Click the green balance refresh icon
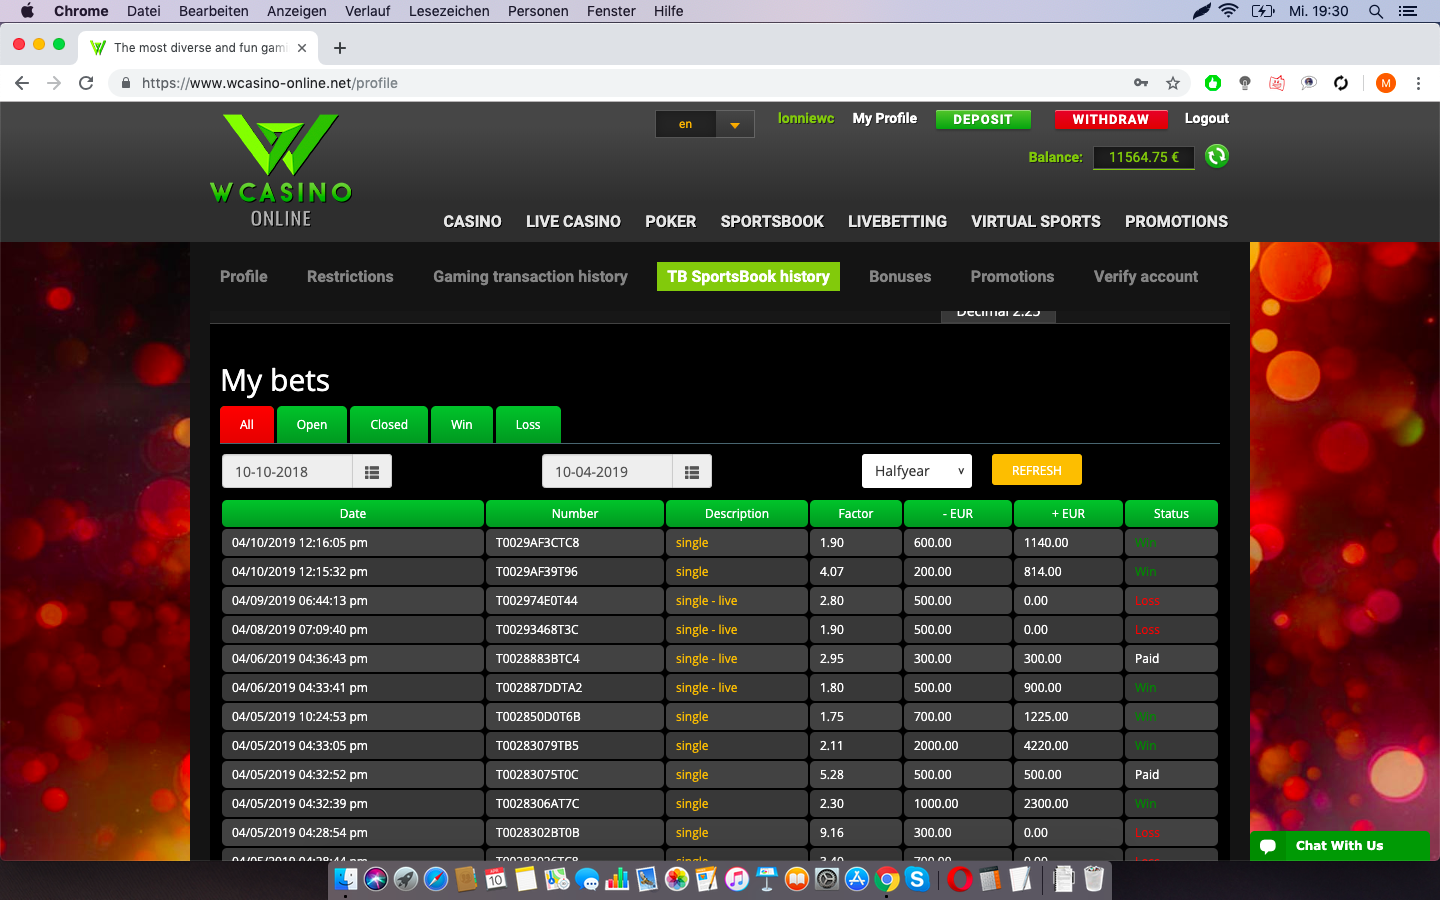 coord(1216,156)
